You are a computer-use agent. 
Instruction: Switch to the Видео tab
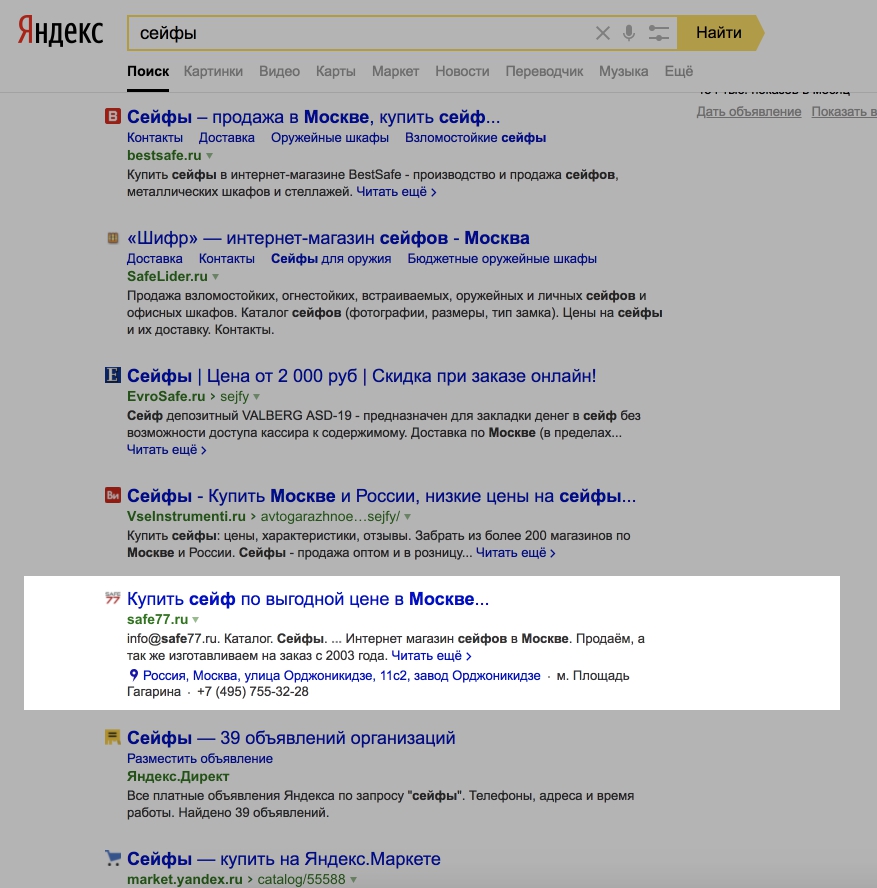pyautogui.click(x=279, y=71)
